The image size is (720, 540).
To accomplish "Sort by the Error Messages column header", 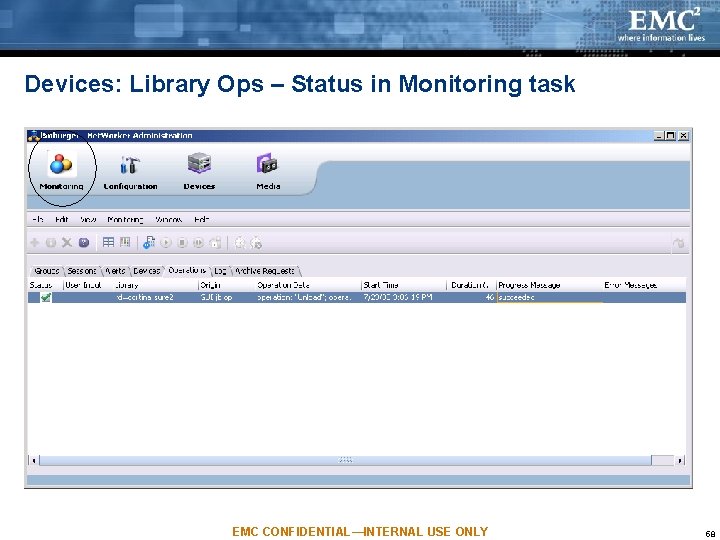I will coord(644,285).
